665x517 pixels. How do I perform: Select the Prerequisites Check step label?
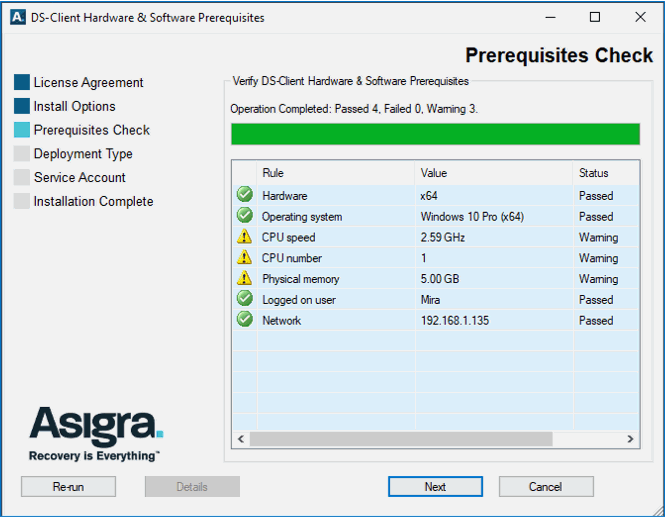[92, 130]
